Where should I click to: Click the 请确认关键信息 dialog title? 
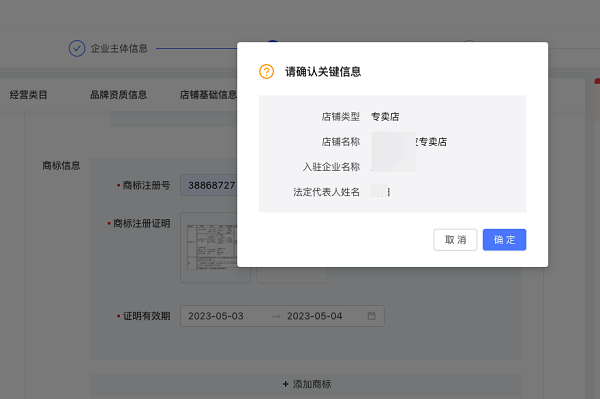tap(323, 72)
